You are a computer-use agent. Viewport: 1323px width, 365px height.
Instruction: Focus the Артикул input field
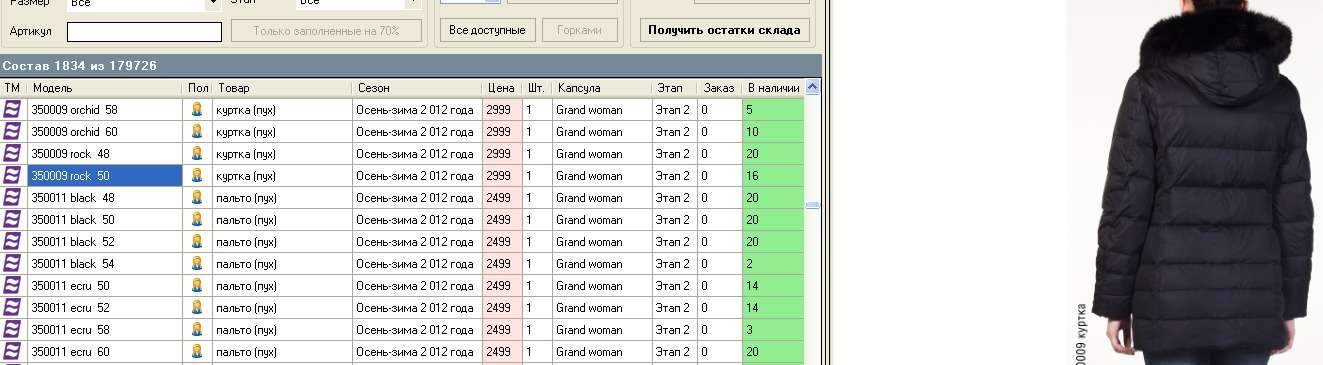(144, 32)
